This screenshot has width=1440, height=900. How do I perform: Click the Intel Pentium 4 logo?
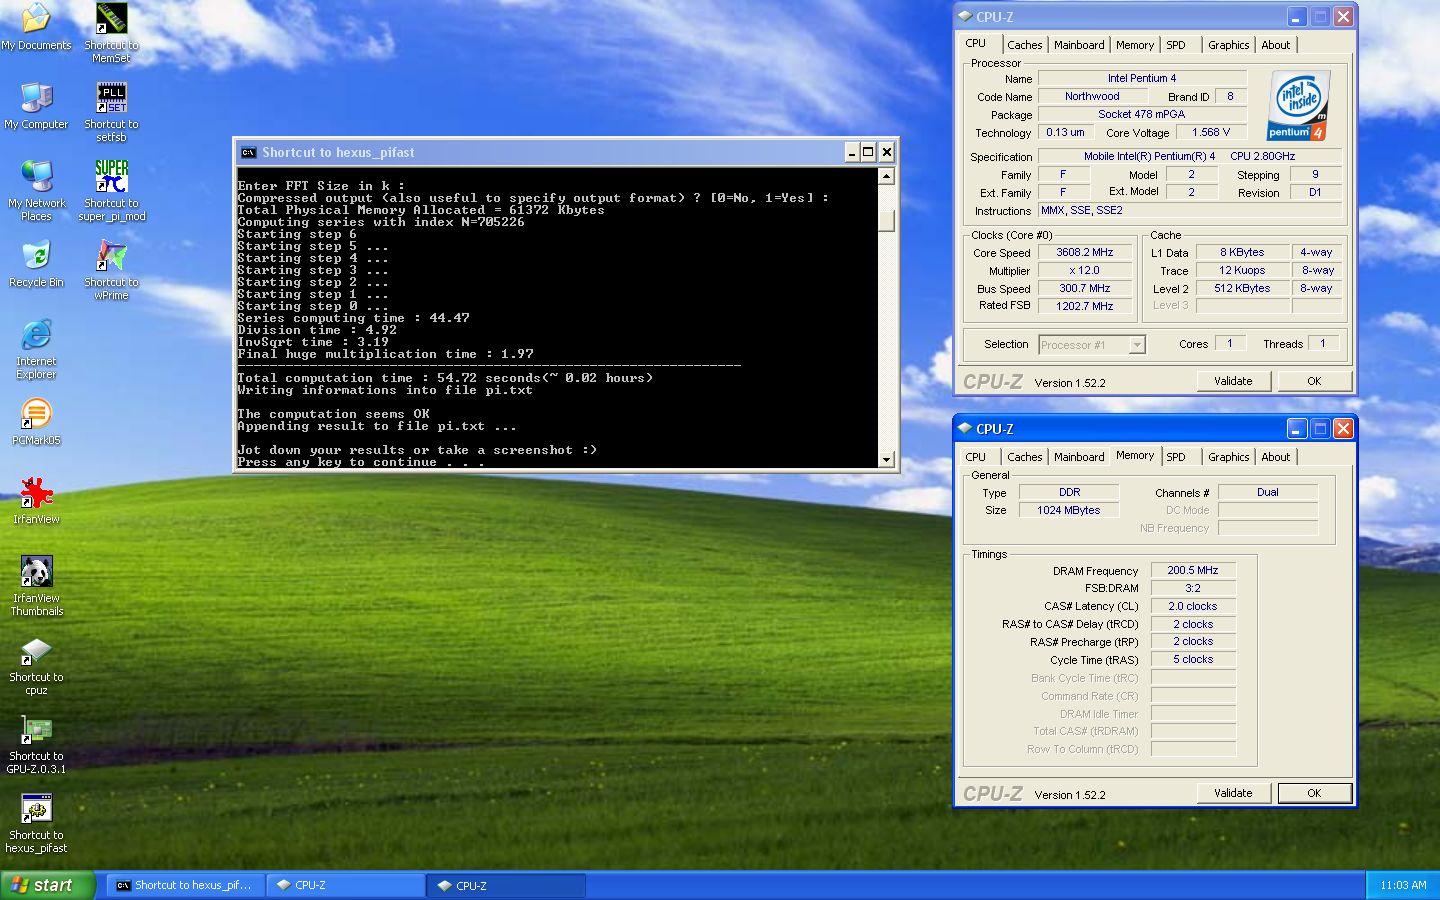[1298, 105]
